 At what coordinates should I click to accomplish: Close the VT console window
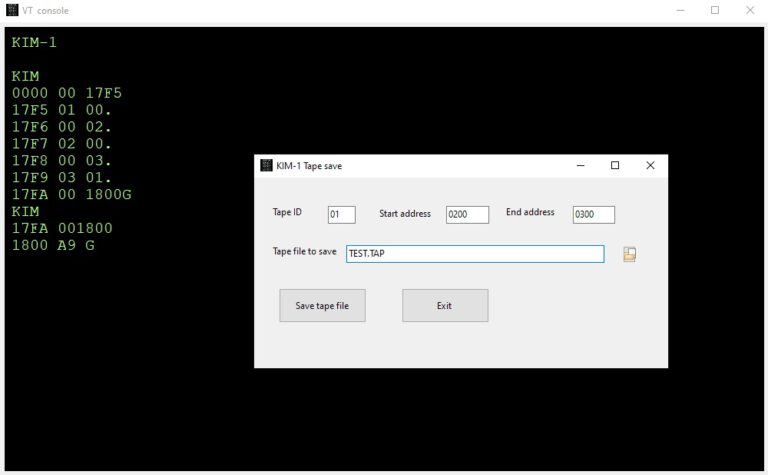click(750, 10)
